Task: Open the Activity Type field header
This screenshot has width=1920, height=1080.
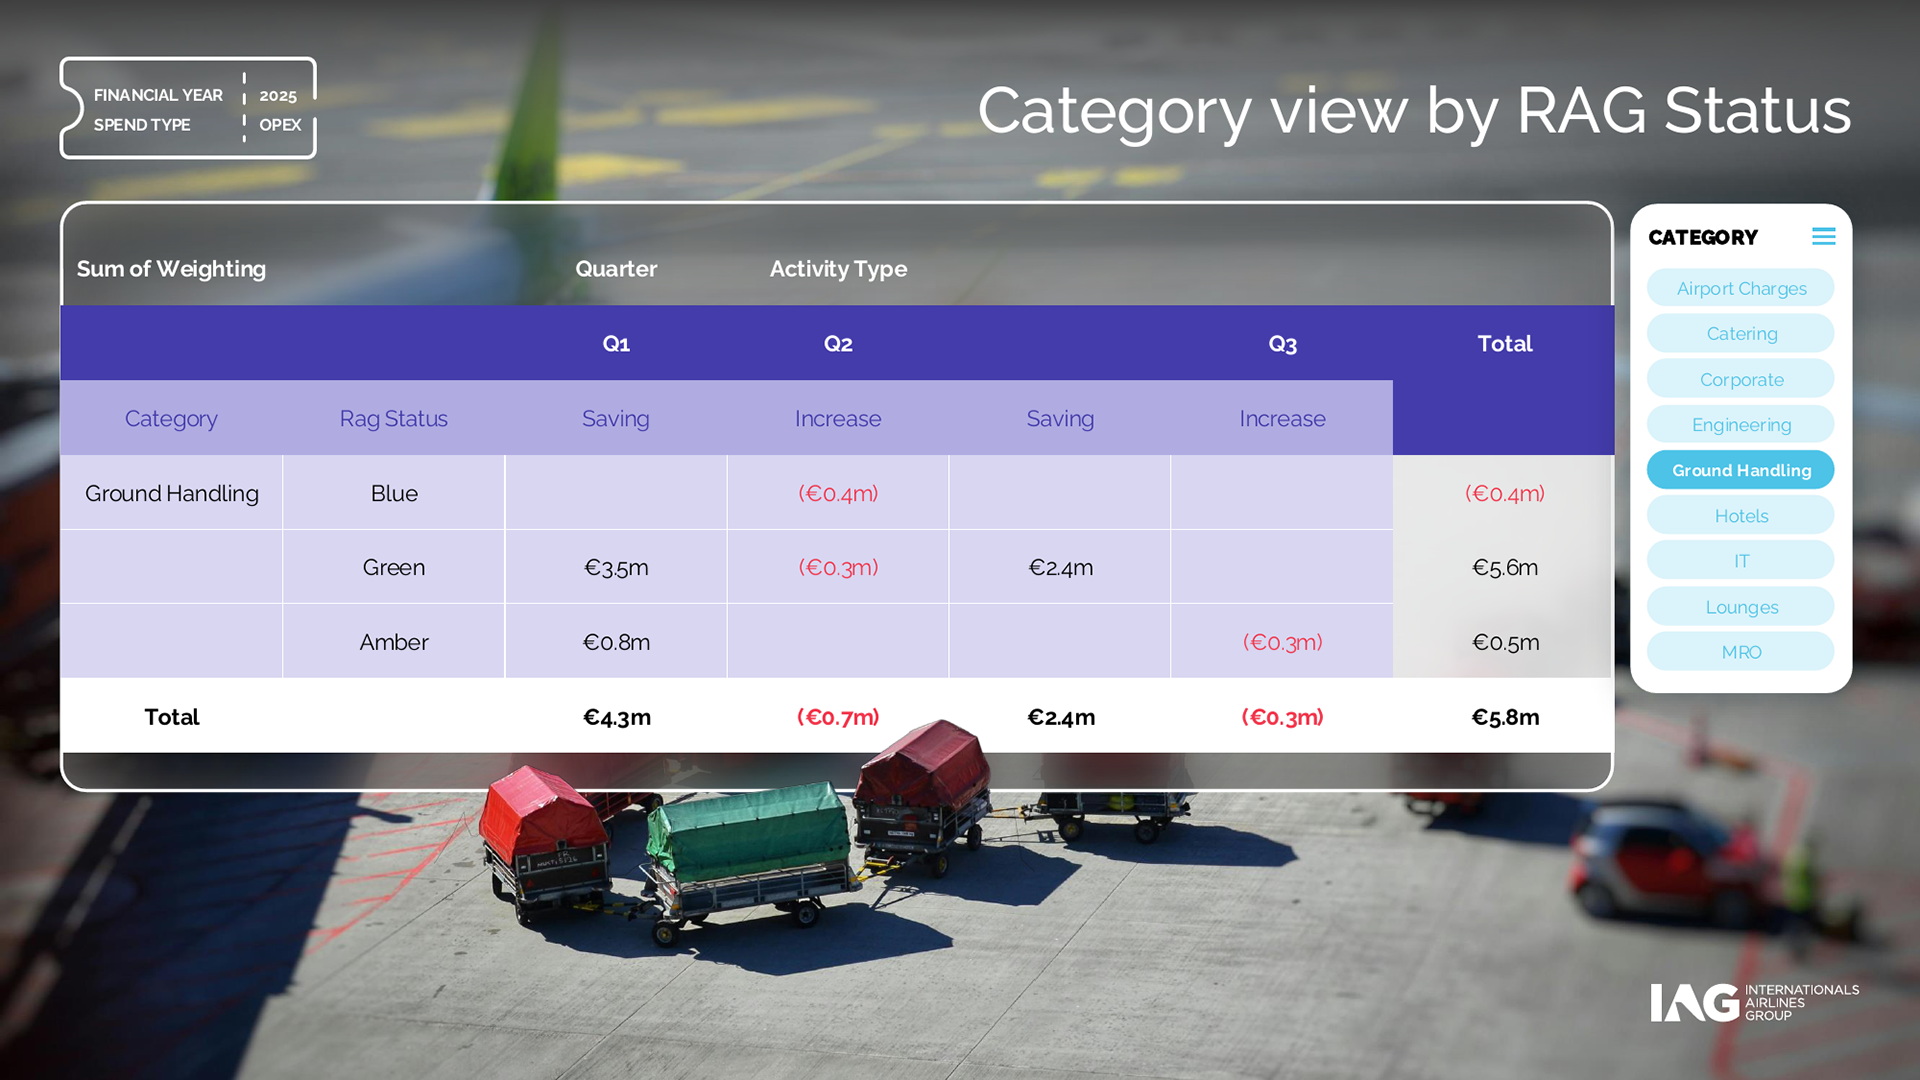Action: pyautogui.click(x=838, y=269)
